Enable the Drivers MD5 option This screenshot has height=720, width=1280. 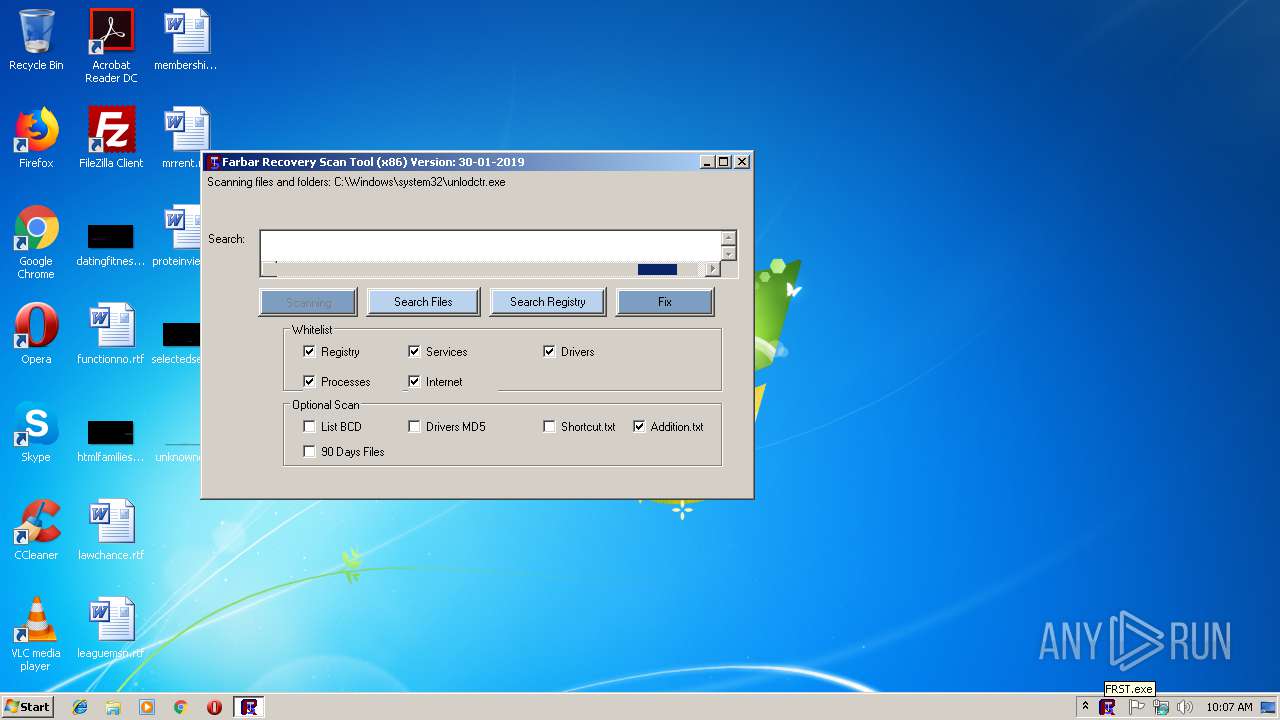click(x=414, y=427)
